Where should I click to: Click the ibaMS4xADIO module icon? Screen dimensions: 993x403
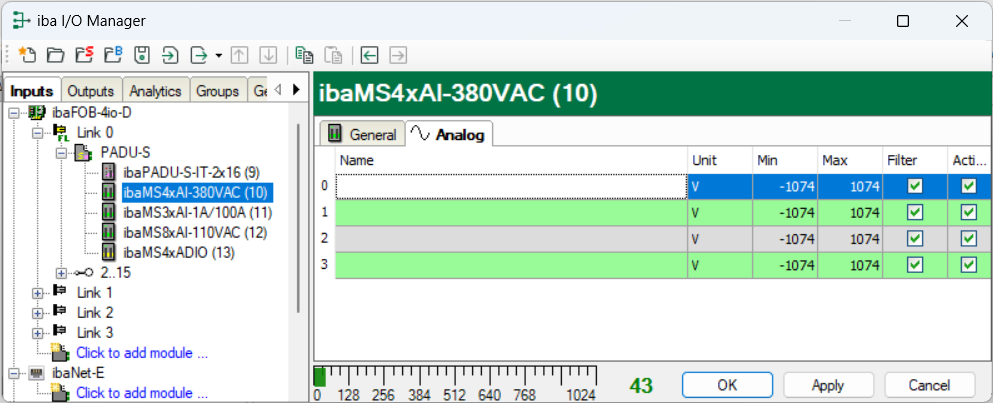click(x=109, y=252)
